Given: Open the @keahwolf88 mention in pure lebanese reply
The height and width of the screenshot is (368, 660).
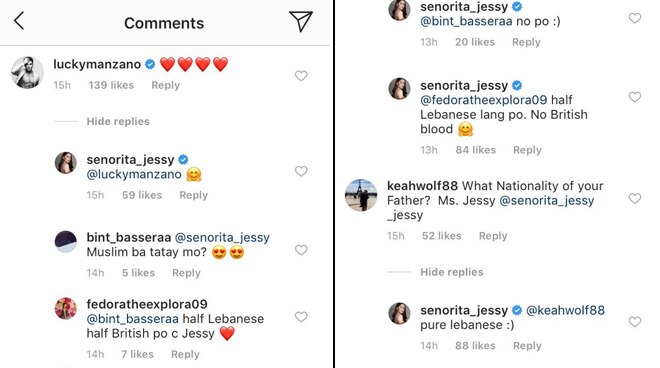Looking at the screenshot, I should click(x=565, y=310).
